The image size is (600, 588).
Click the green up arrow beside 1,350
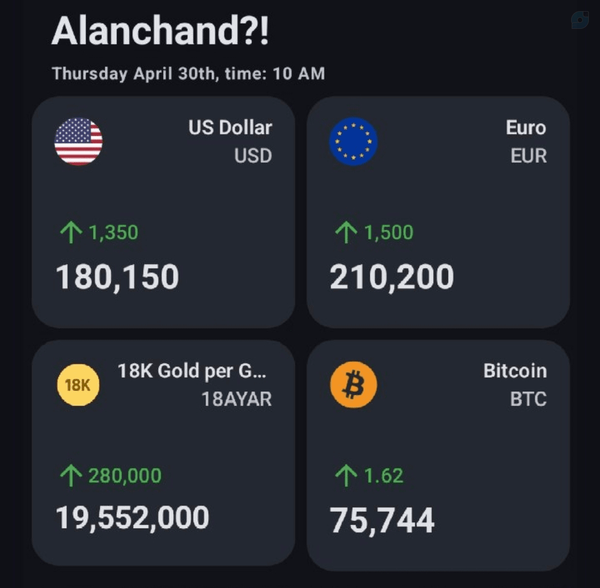click(x=71, y=233)
